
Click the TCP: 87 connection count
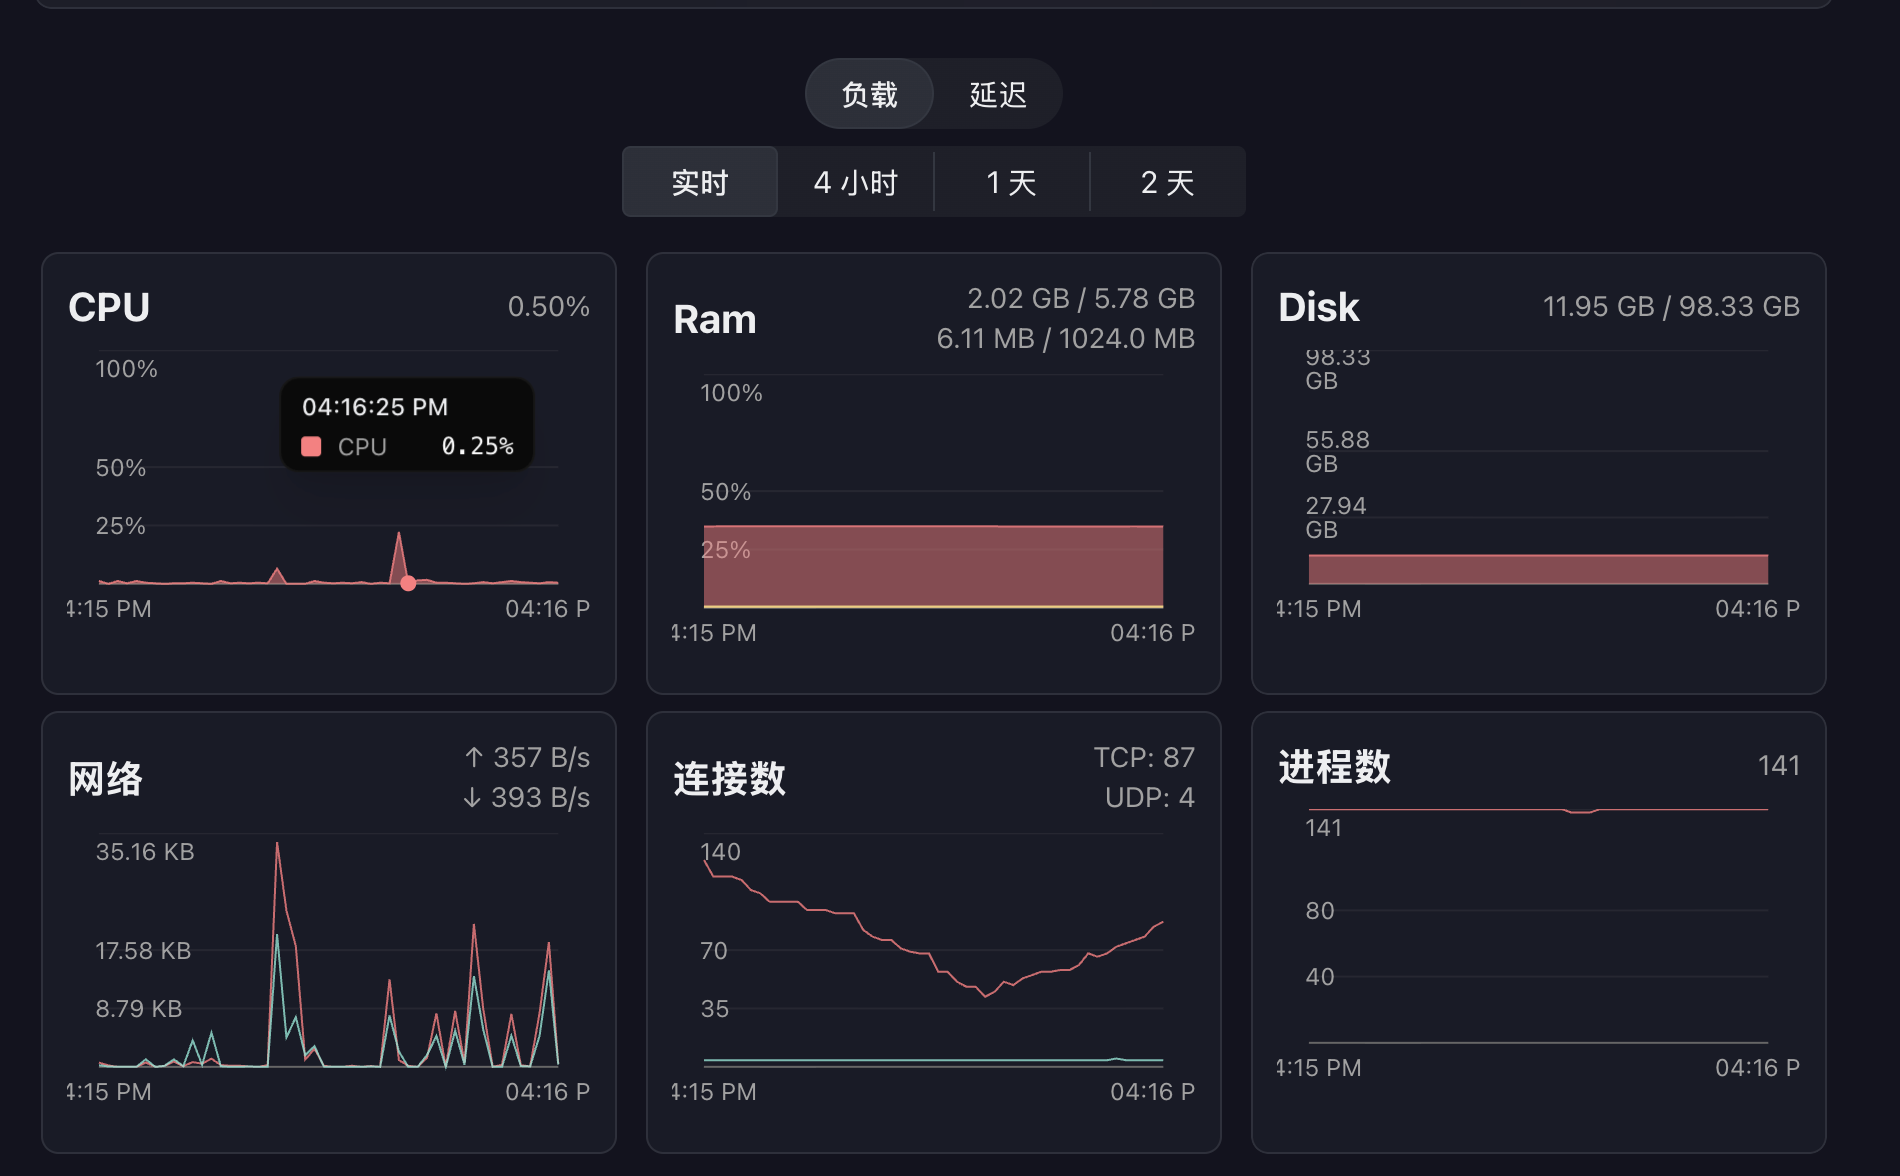coord(1144,758)
